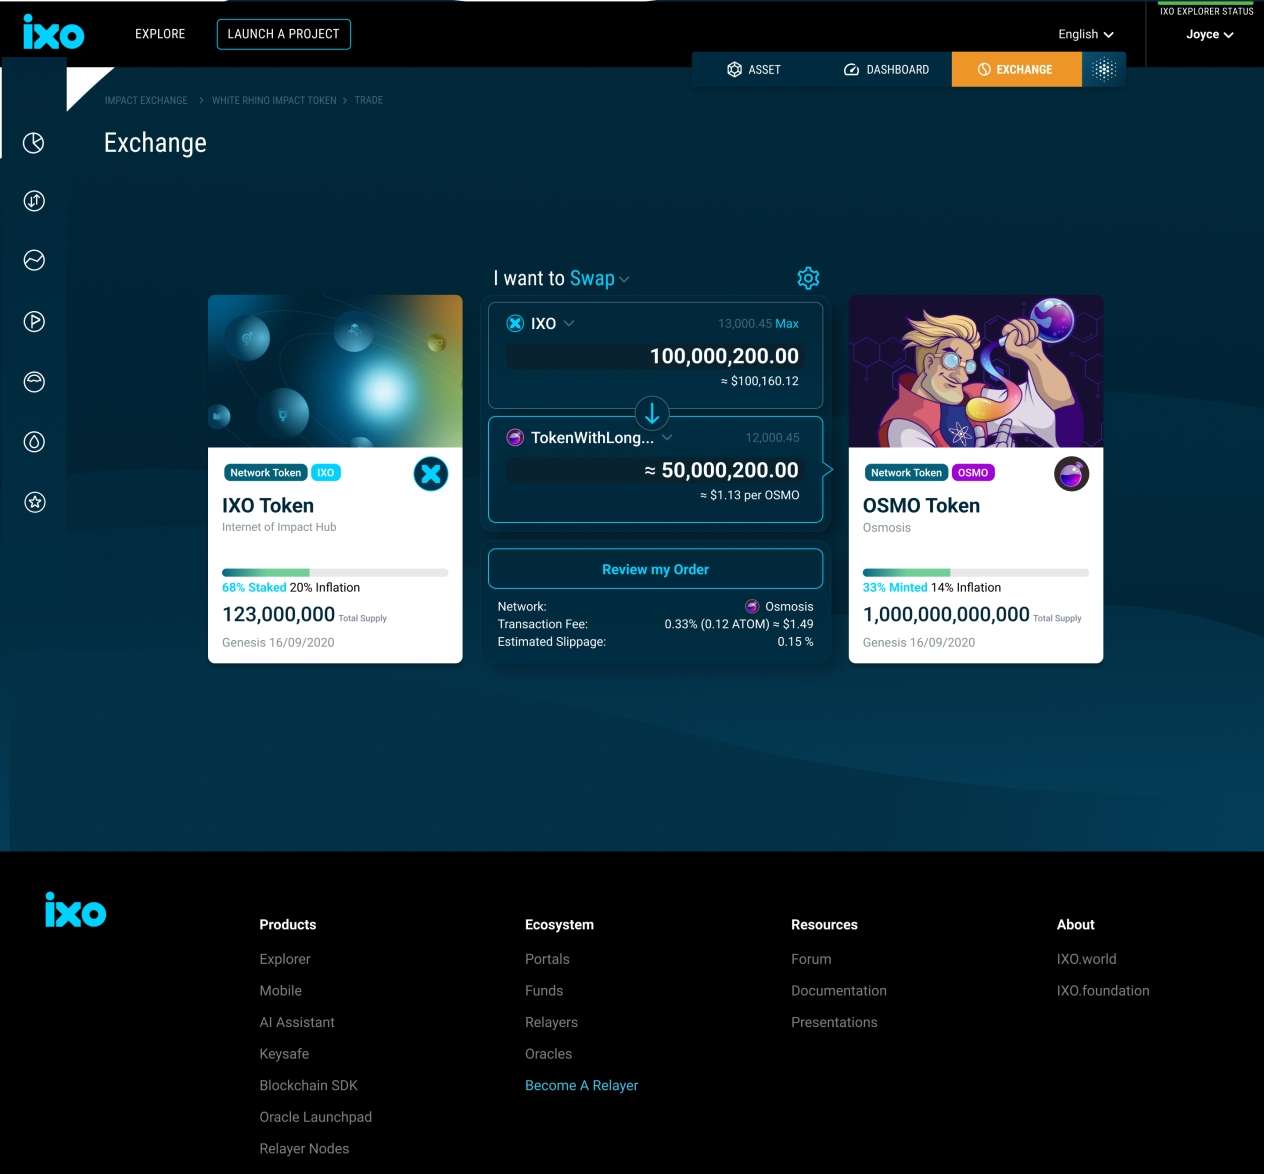Click the round IXO logo on the IXO Token card
Screen dimensions: 1264x1174
pyautogui.click(x=431, y=474)
